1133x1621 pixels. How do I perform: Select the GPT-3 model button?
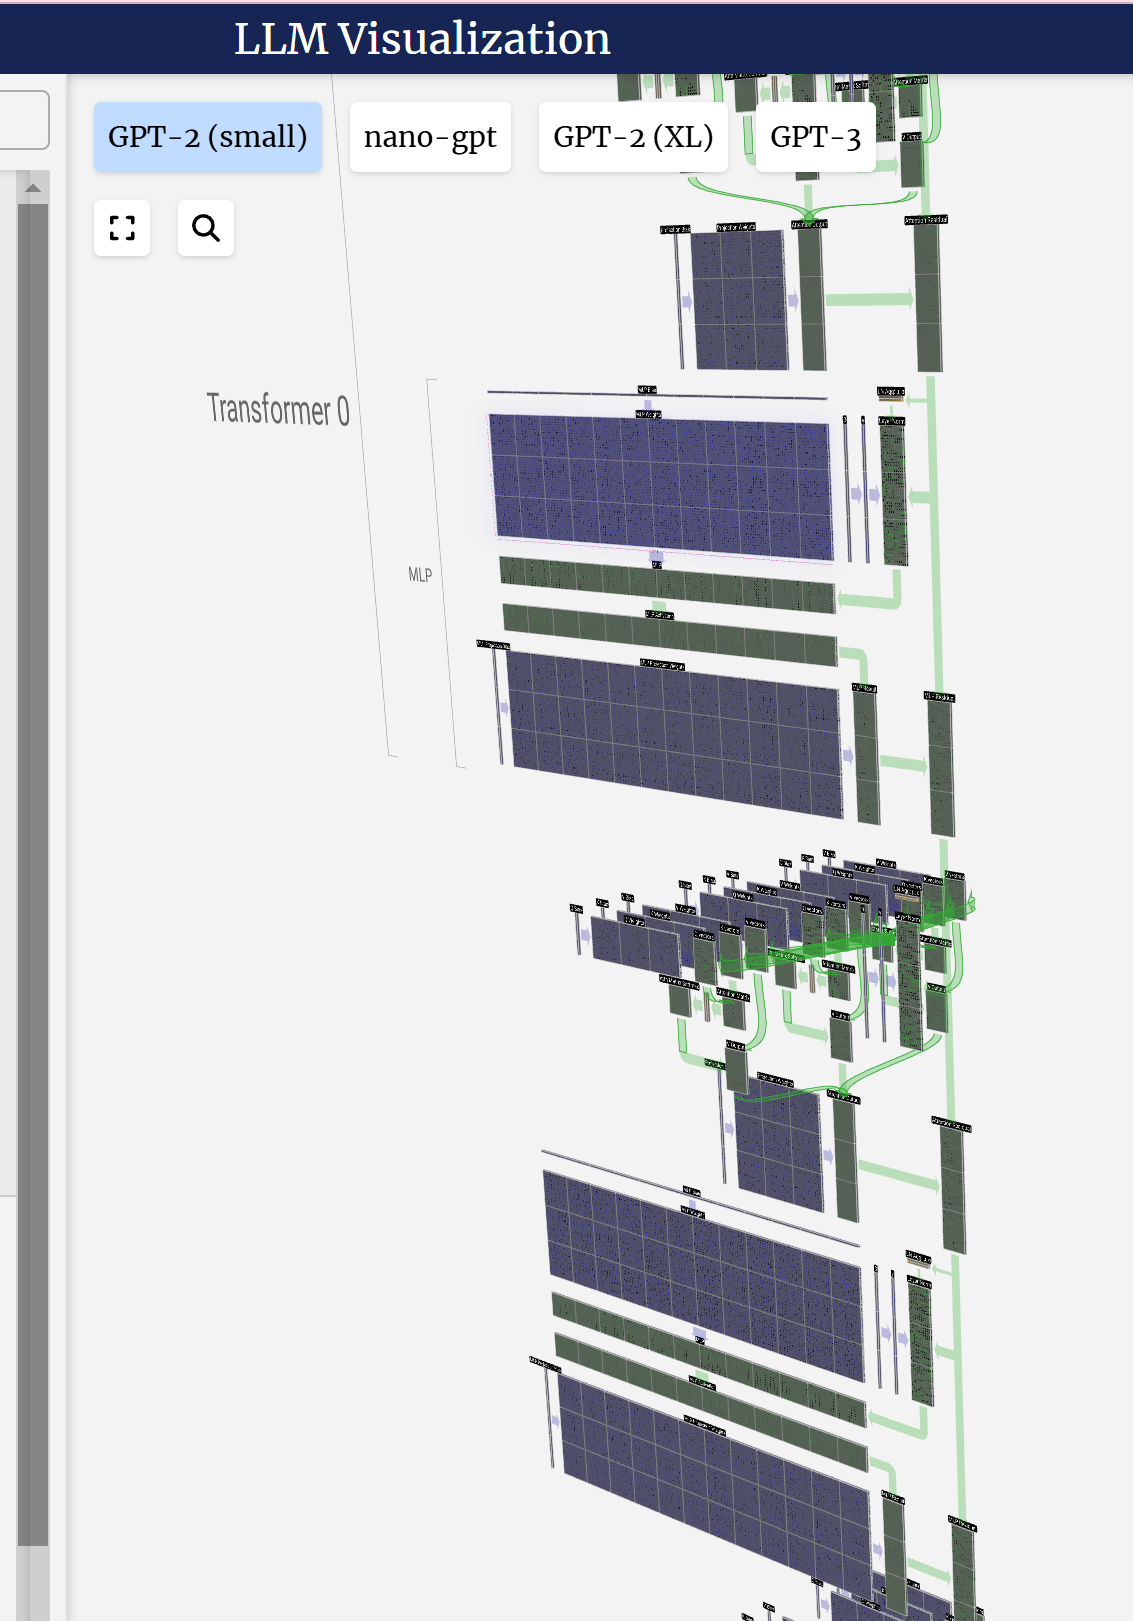pyautogui.click(x=815, y=137)
